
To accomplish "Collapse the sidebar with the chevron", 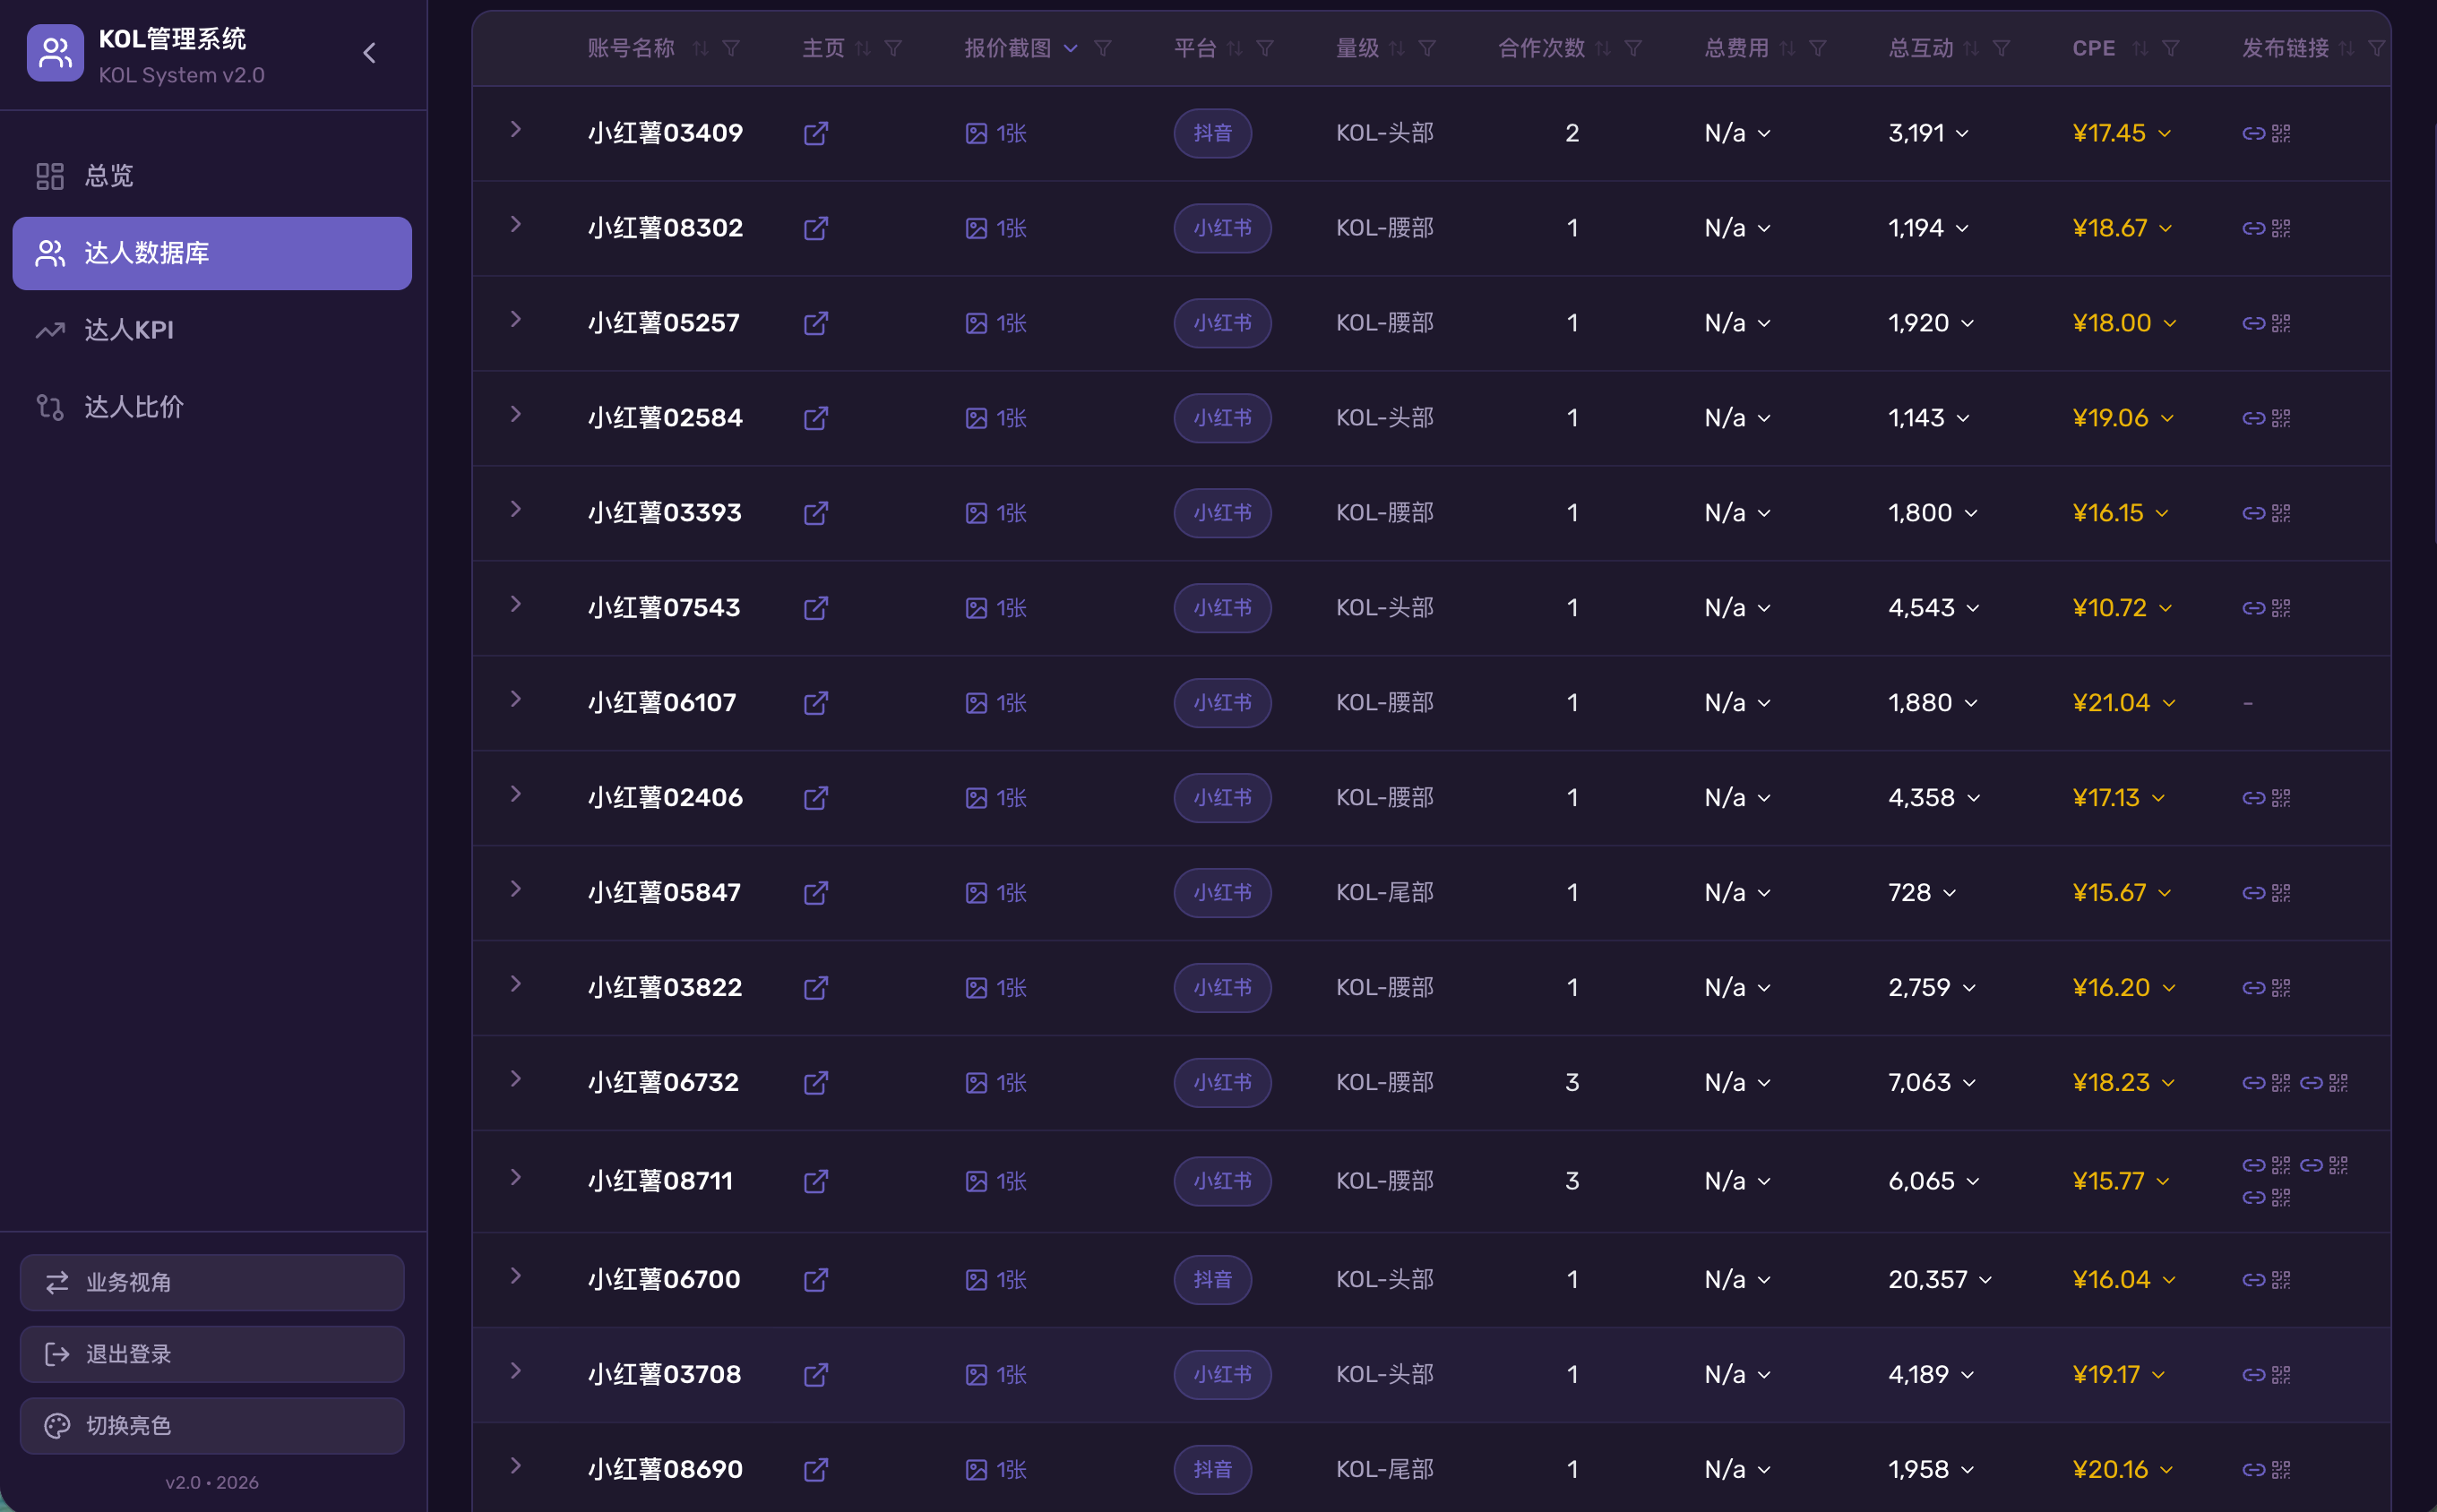I will [x=369, y=53].
